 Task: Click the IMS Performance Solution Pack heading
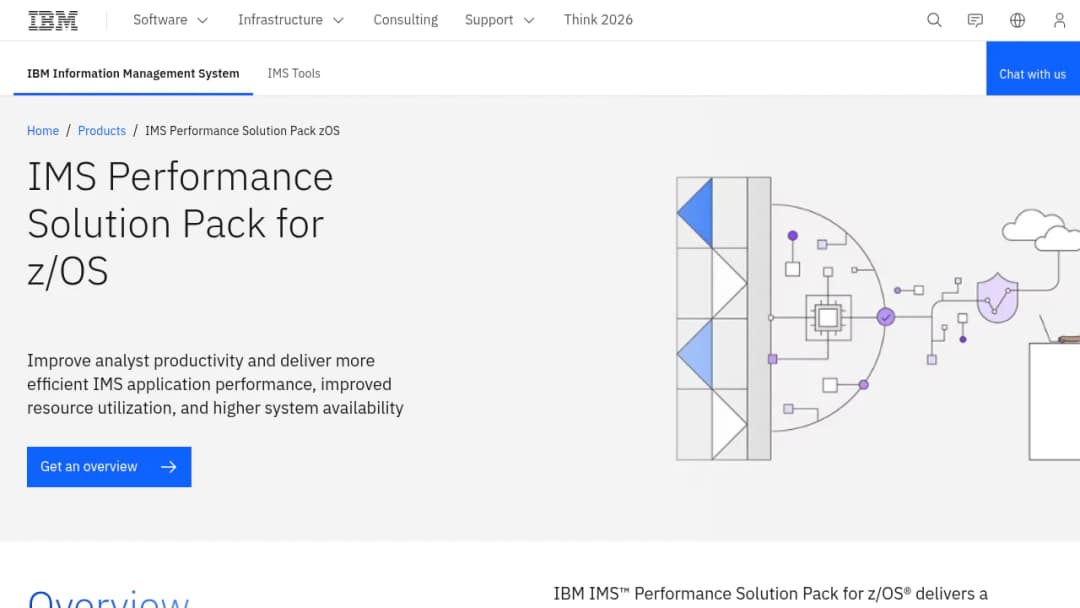click(180, 224)
